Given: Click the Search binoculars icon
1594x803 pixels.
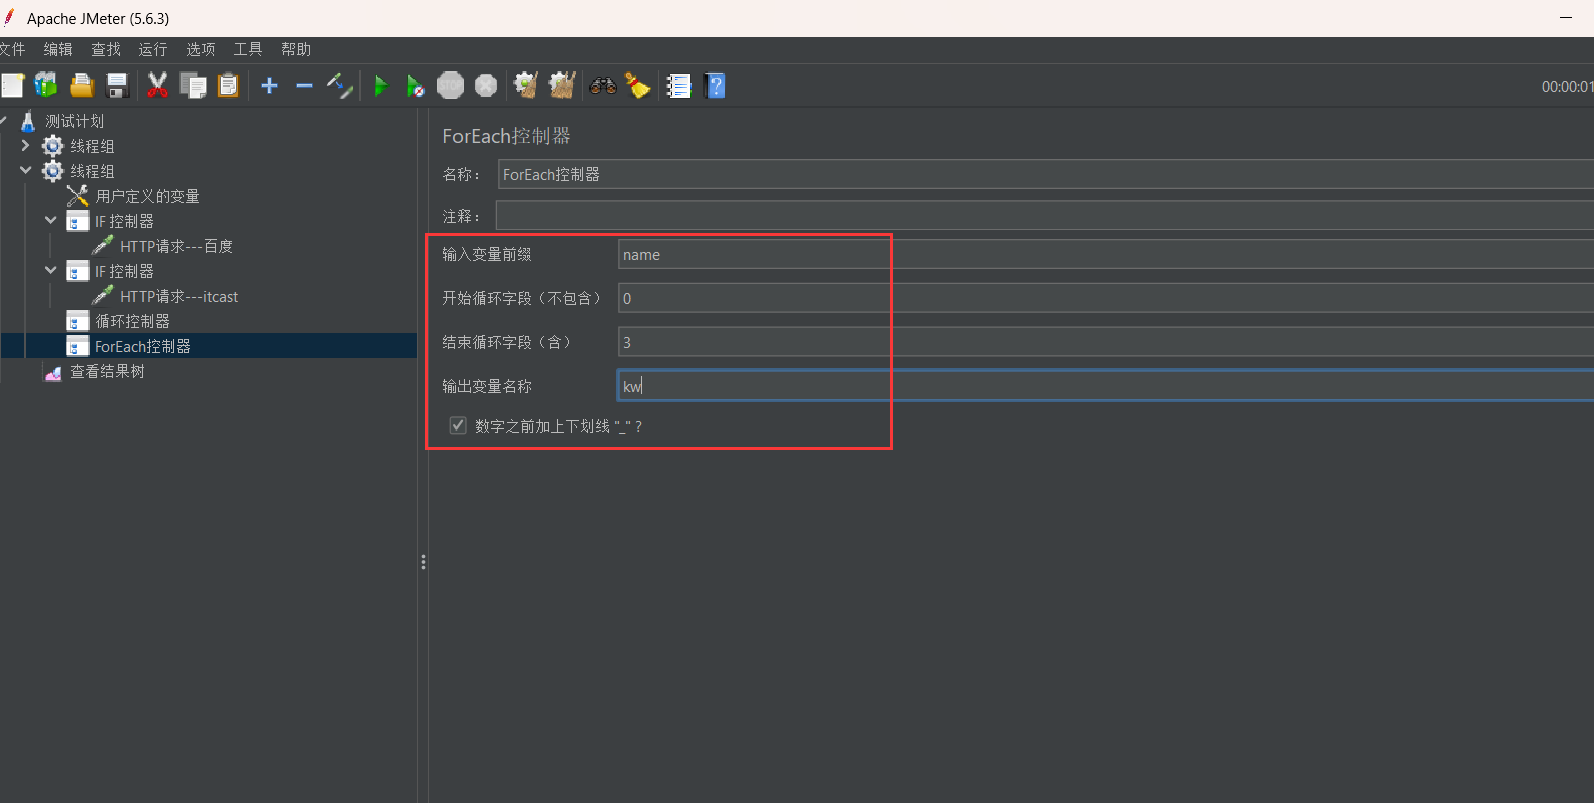Looking at the screenshot, I should pos(603,86).
